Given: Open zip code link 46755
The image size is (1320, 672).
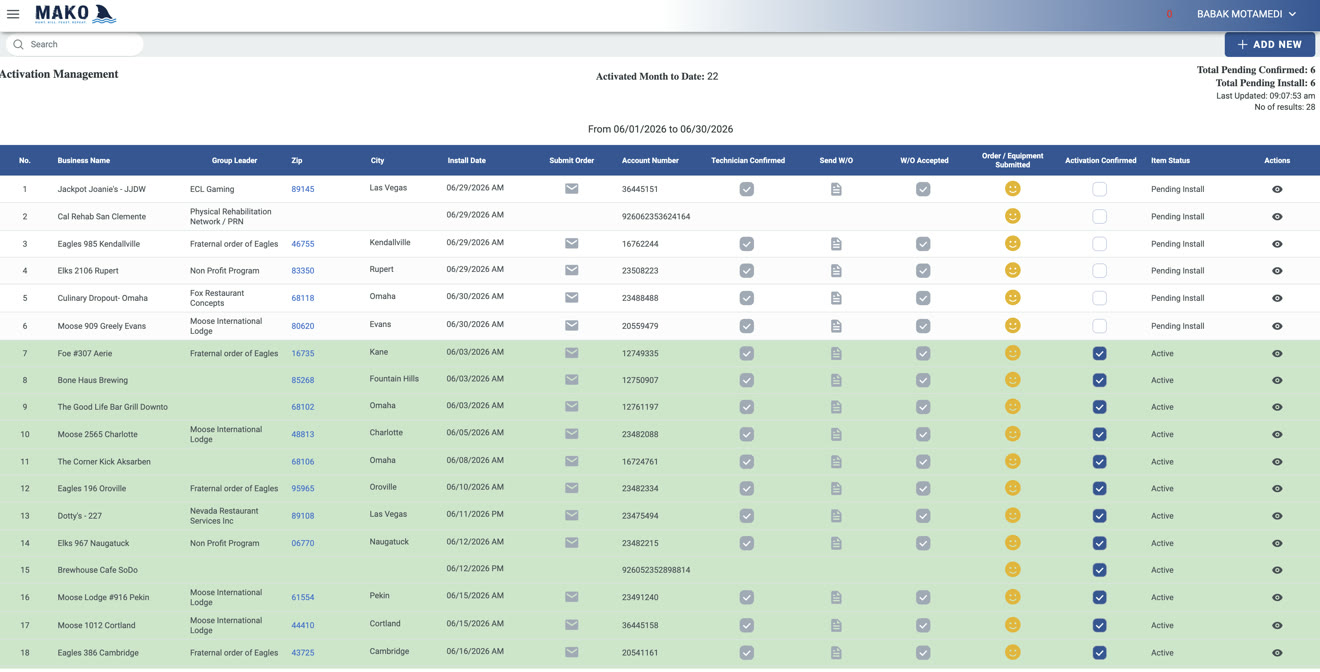Looking at the screenshot, I should [303, 244].
